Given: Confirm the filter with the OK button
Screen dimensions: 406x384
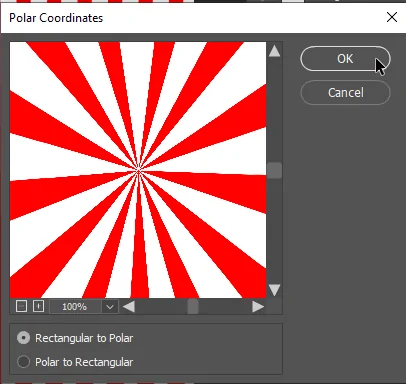Looking at the screenshot, I should point(345,59).
